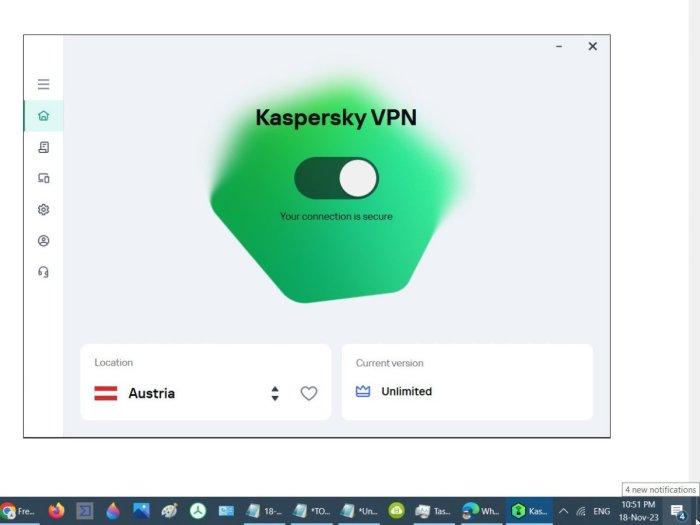This screenshot has width=700, height=525.
Task: Open Firefox from the taskbar
Action: tap(56, 511)
